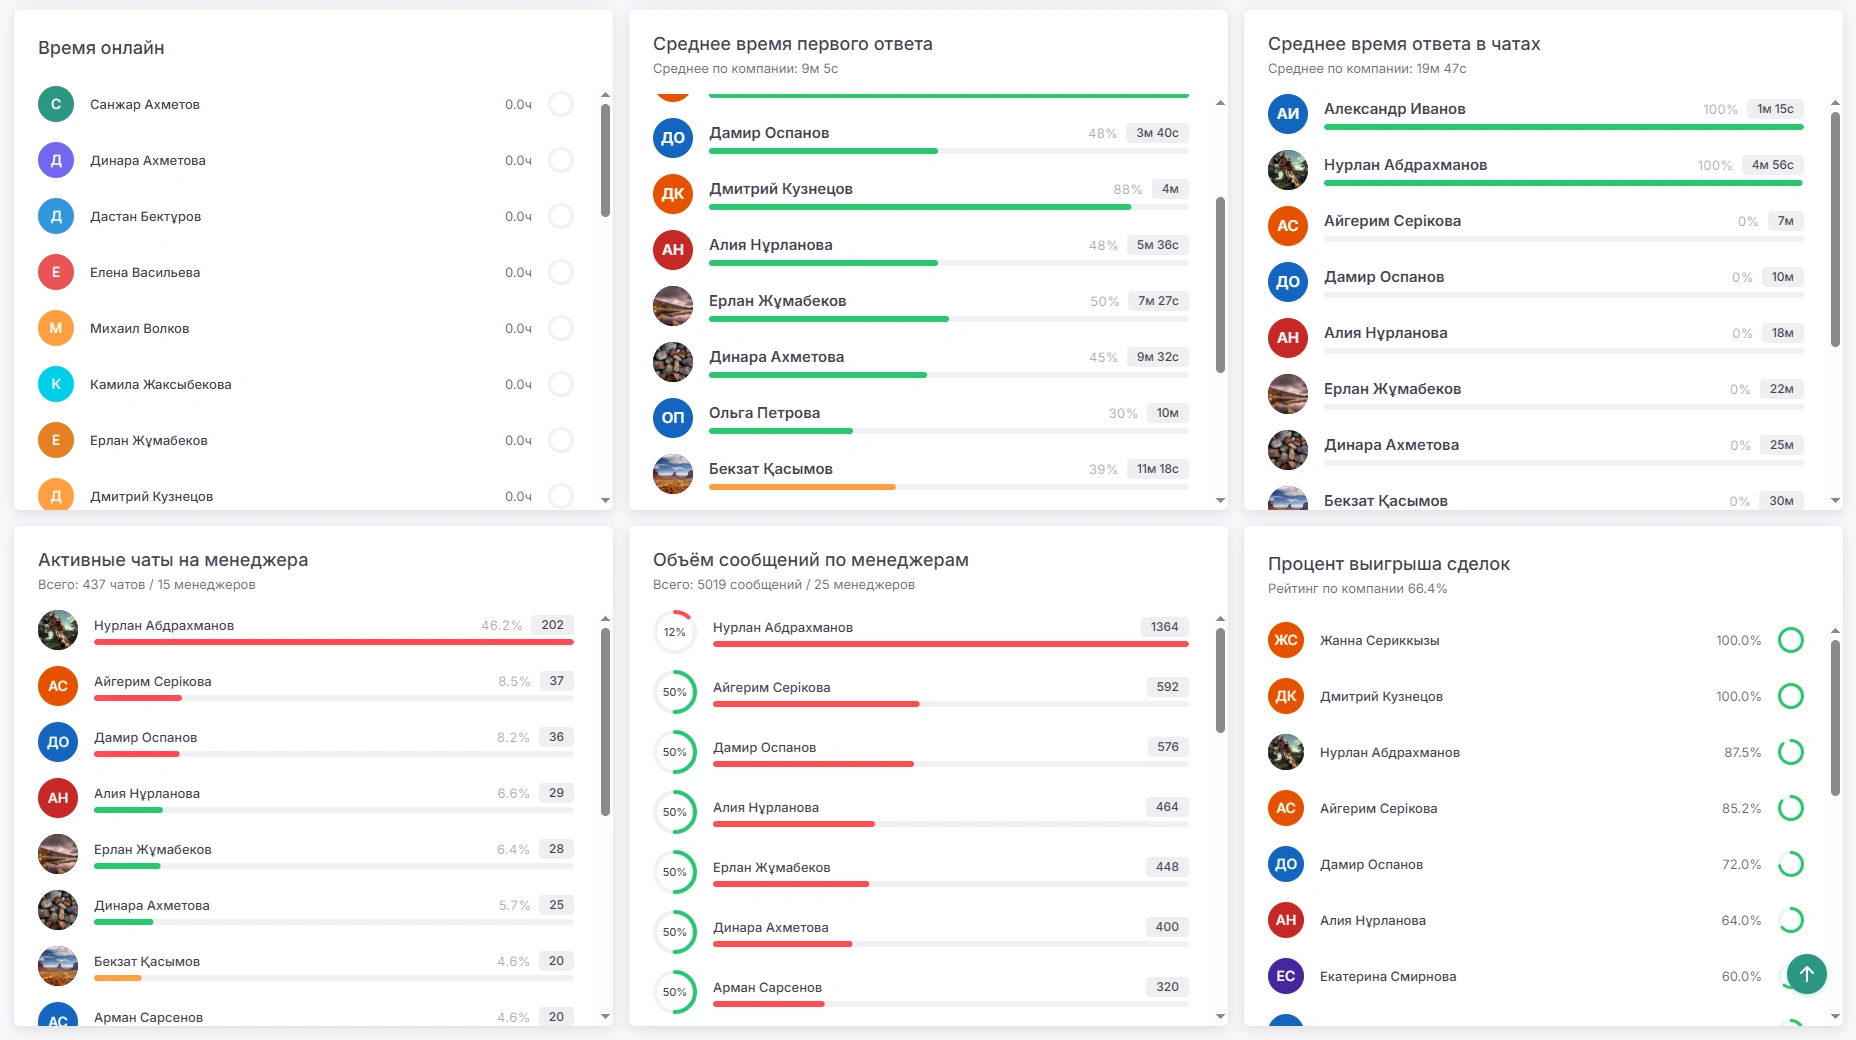Image resolution: width=1856 pixels, height=1040 pixels.
Task: Click status circle next to Ерлан Жұмабеков in Время онлайн
Action: (561, 440)
